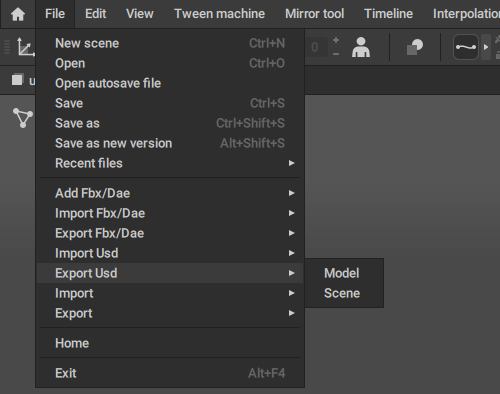Viewport: 500px width, 394px height.
Task: Click the plus increment button
Action: [336, 40]
